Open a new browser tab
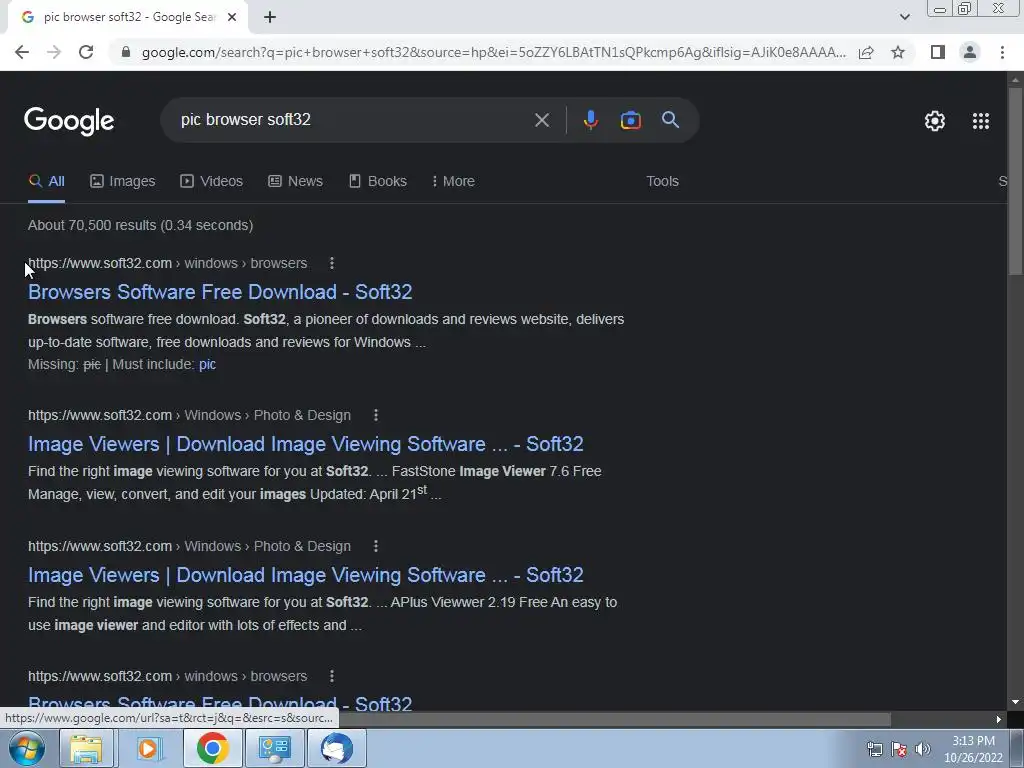1024x768 pixels. click(x=270, y=18)
